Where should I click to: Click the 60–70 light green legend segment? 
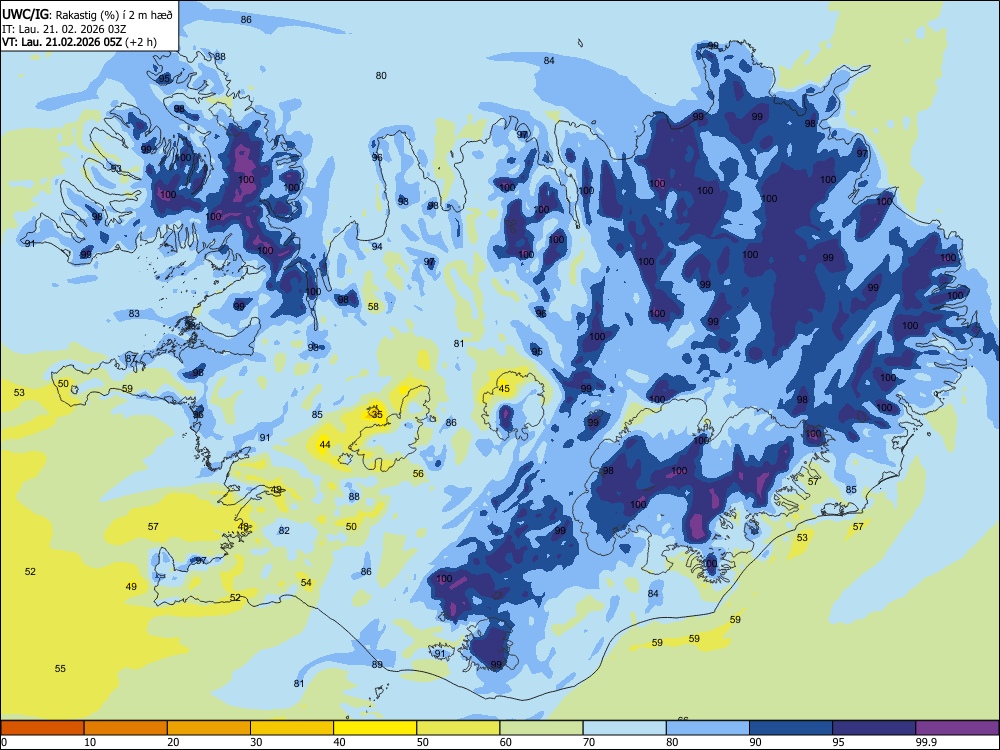[x=541, y=728]
